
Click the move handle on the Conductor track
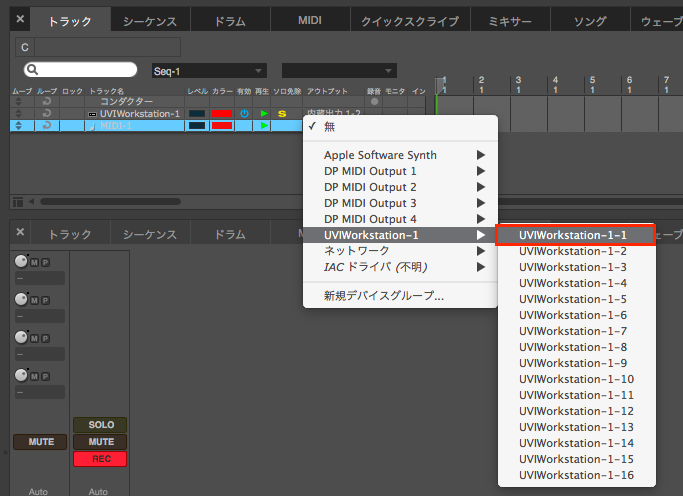point(18,101)
